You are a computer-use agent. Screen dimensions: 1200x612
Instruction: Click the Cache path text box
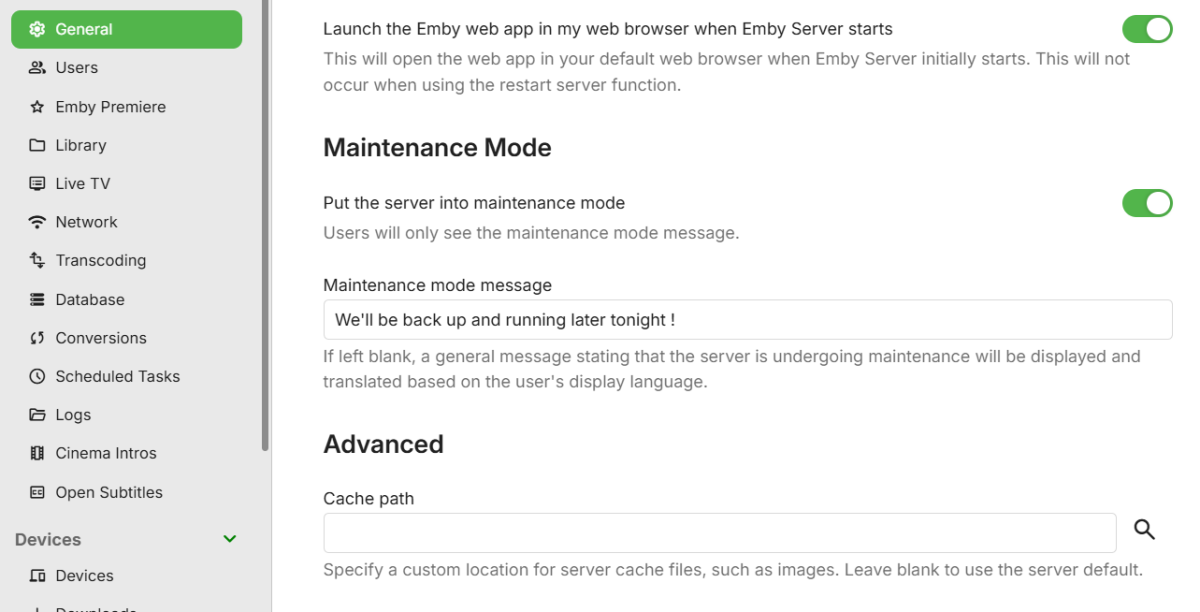[x=719, y=533]
